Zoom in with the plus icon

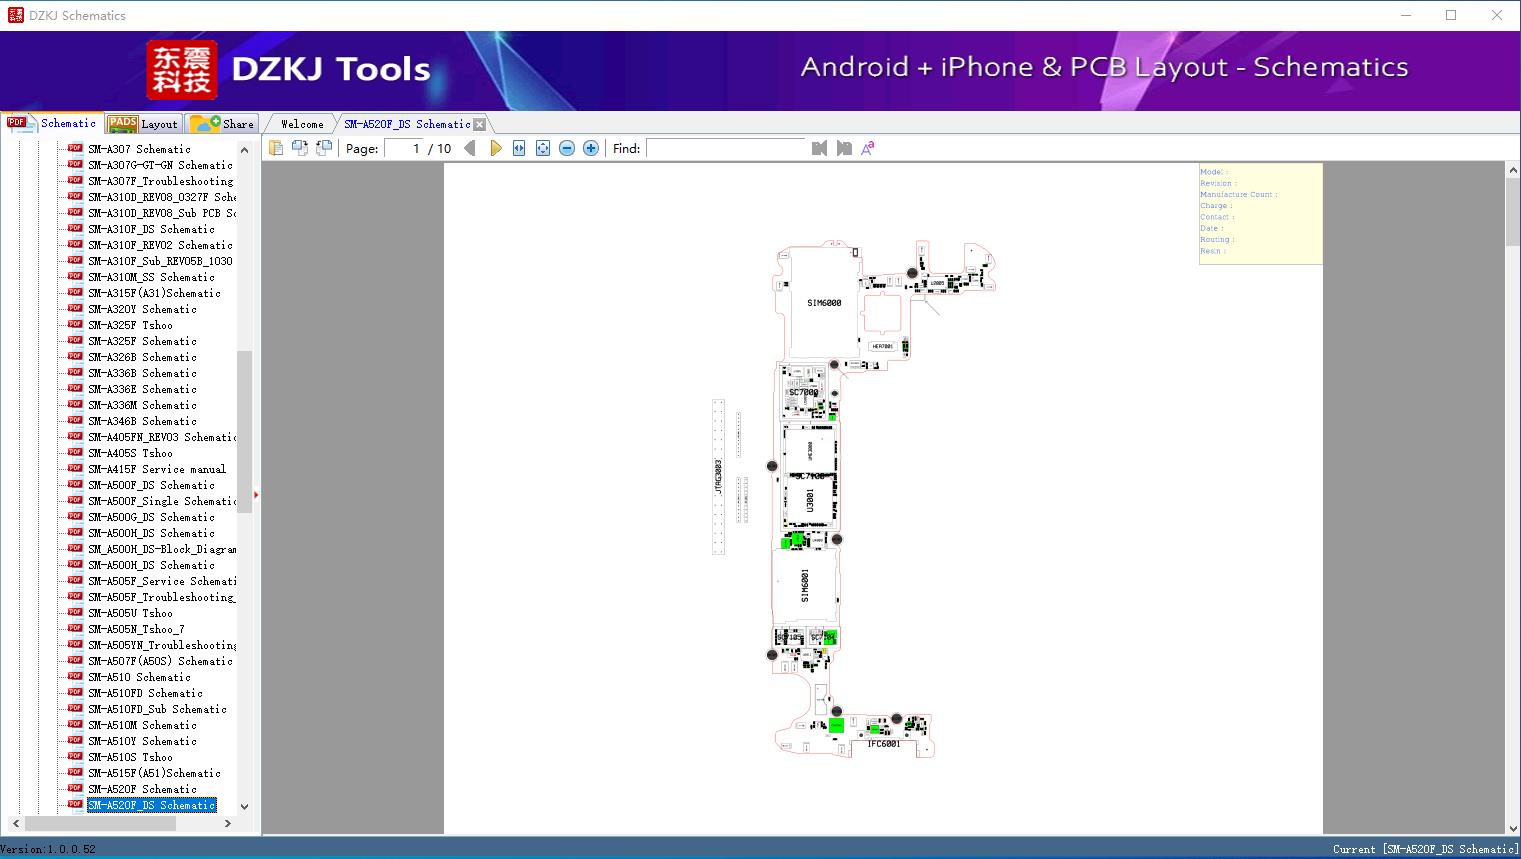pyautogui.click(x=591, y=148)
